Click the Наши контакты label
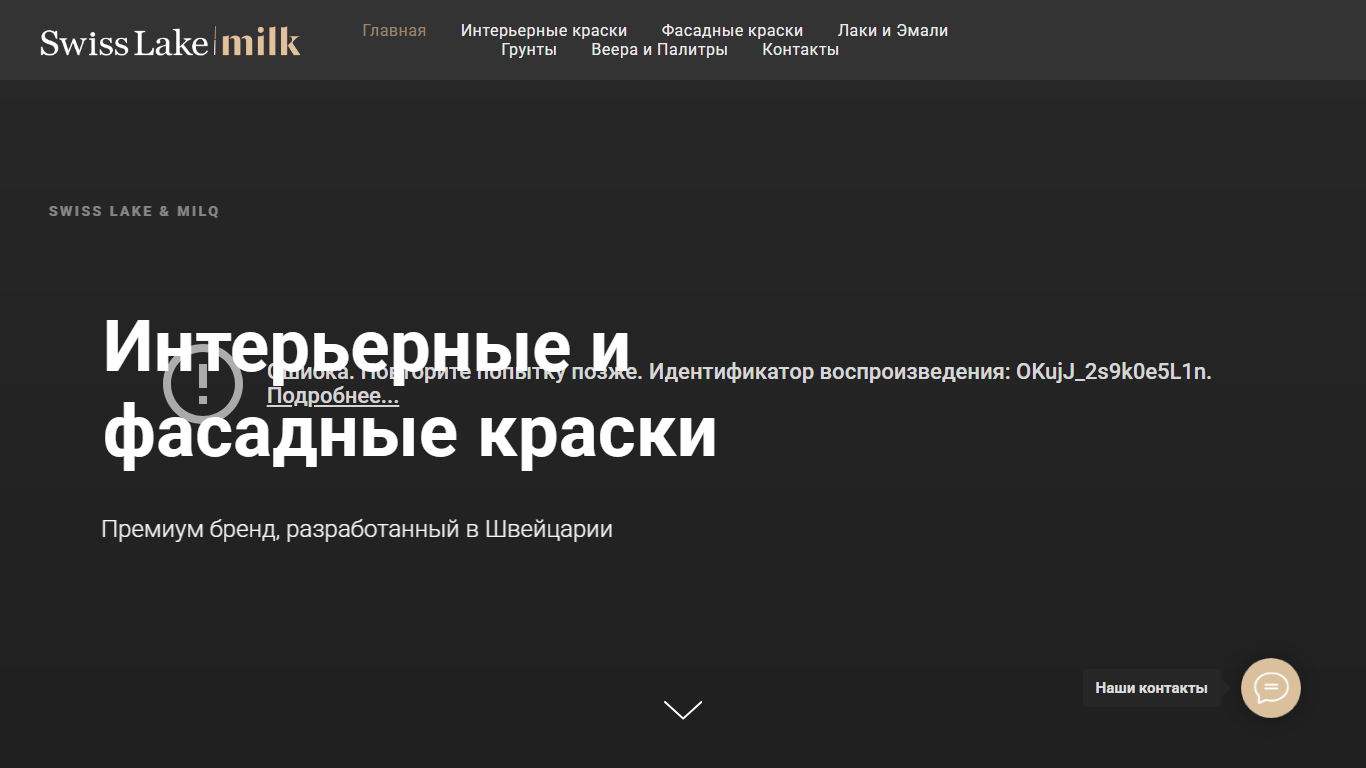1366x768 pixels. (x=1152, y=688)
